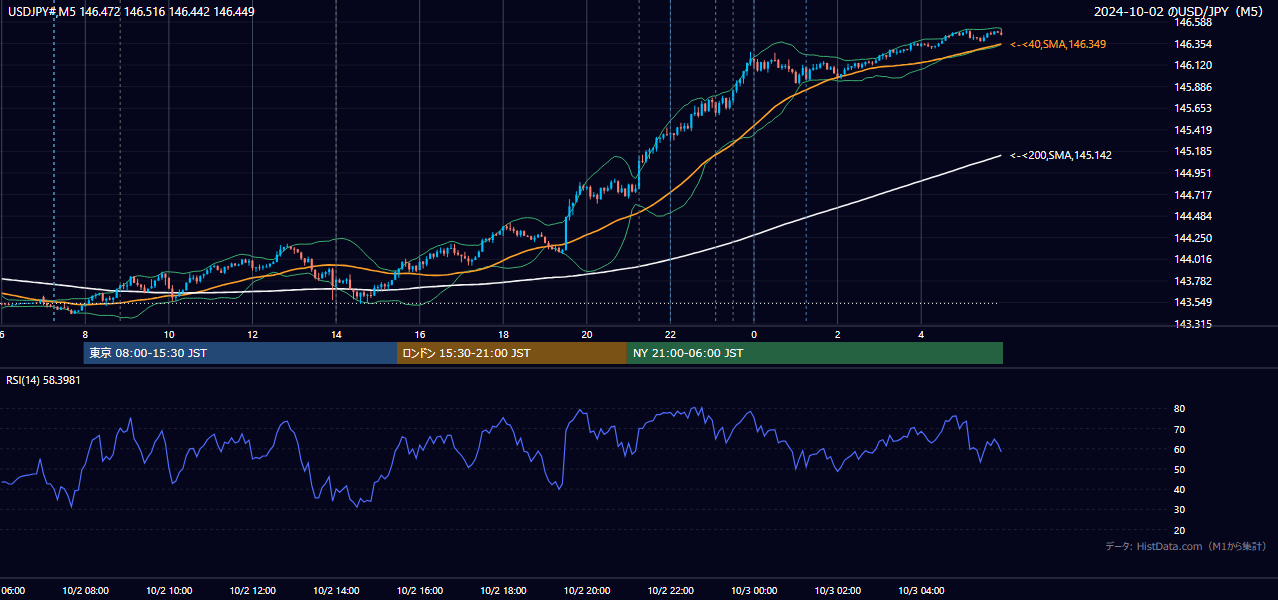Click price axis value 143.315

pos(1193,324)
